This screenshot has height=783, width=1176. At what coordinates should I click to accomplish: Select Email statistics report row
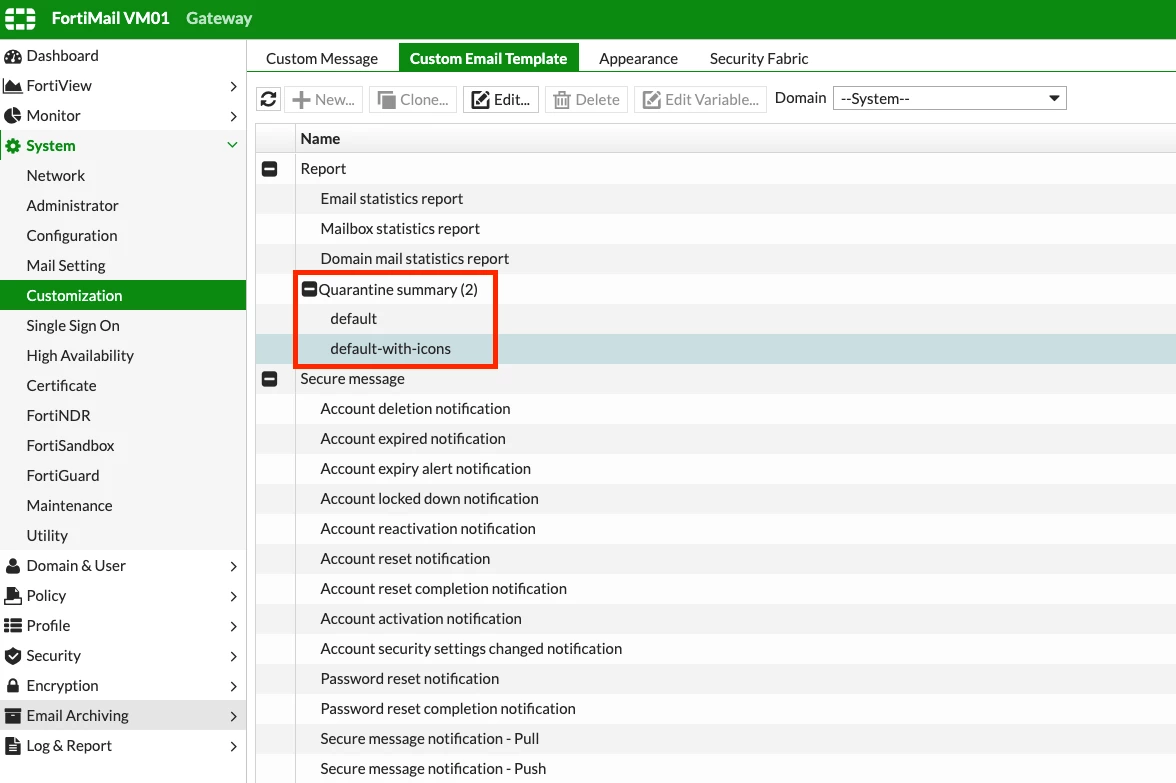(x=716, y=199)
